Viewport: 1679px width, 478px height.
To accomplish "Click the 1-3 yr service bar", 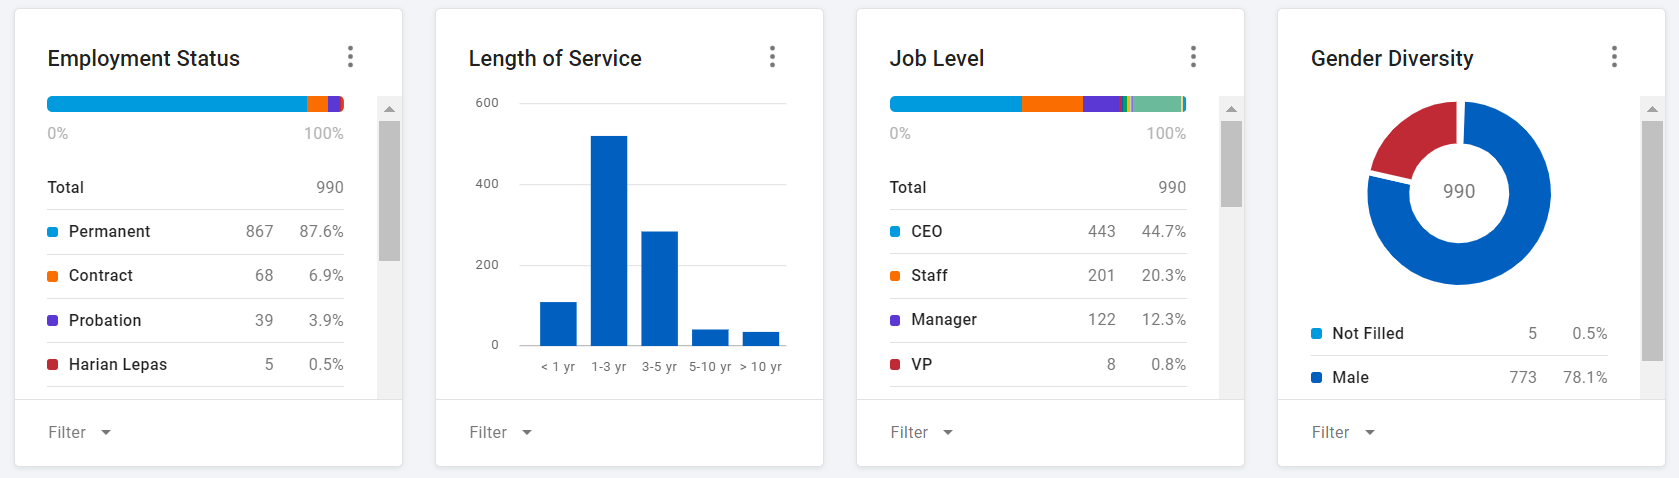I will point(608,240).
